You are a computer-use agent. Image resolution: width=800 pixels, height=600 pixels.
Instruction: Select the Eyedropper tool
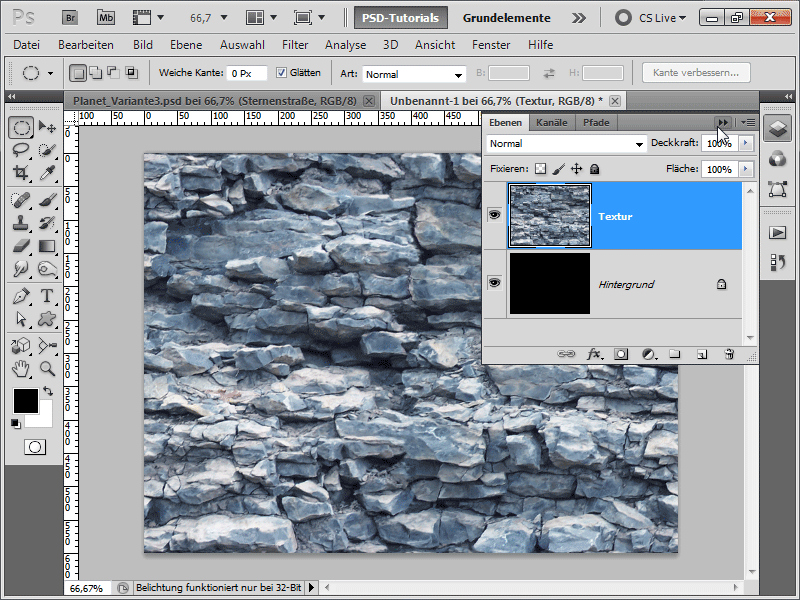pos(47,173)
